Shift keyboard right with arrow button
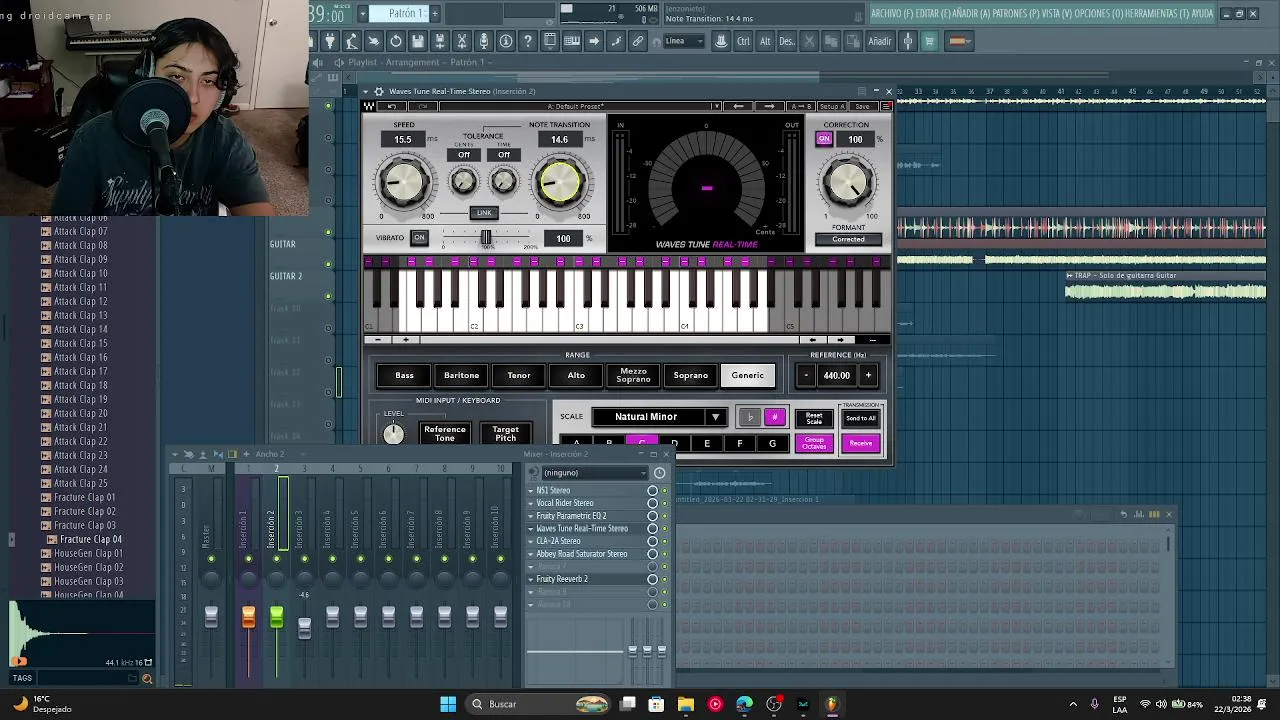Viewport: 1280px width, 720px height. pos(840,340)
